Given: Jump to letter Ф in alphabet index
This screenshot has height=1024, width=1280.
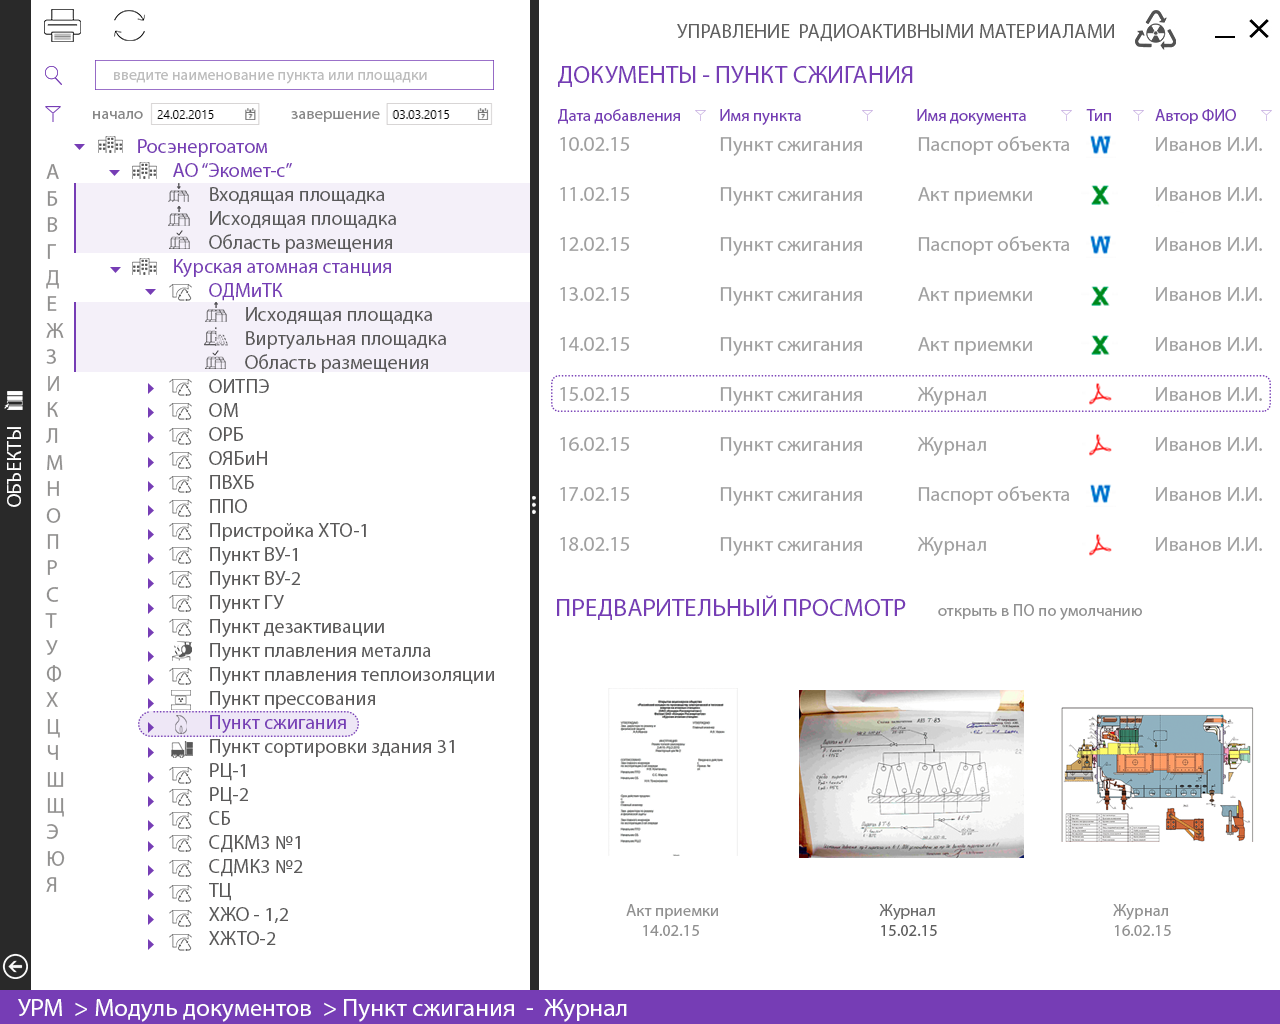Looking at the screenshot, I should point(53,673).
